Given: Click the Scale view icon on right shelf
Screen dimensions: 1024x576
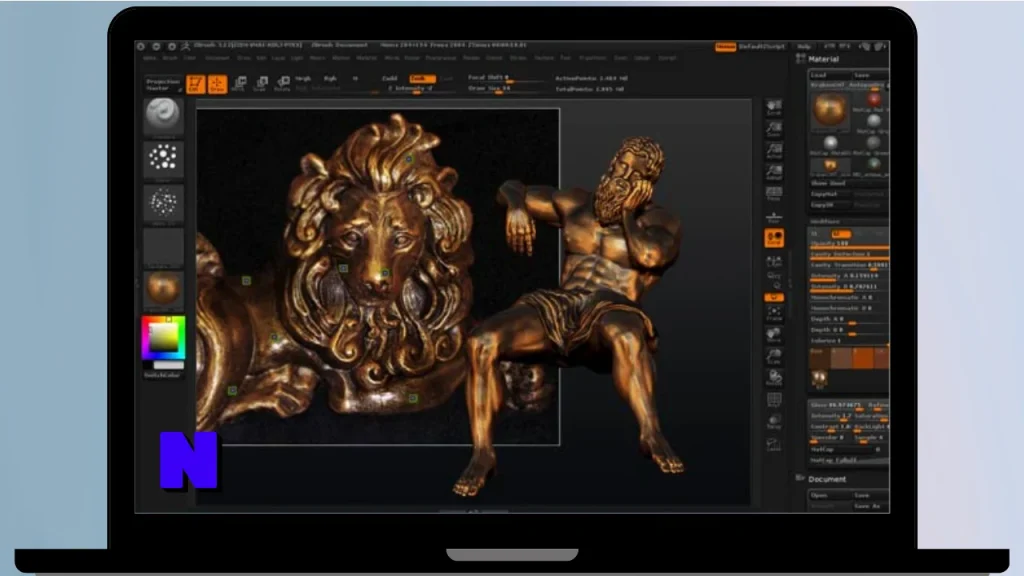Looking at the screenshot, I should 774,357.
